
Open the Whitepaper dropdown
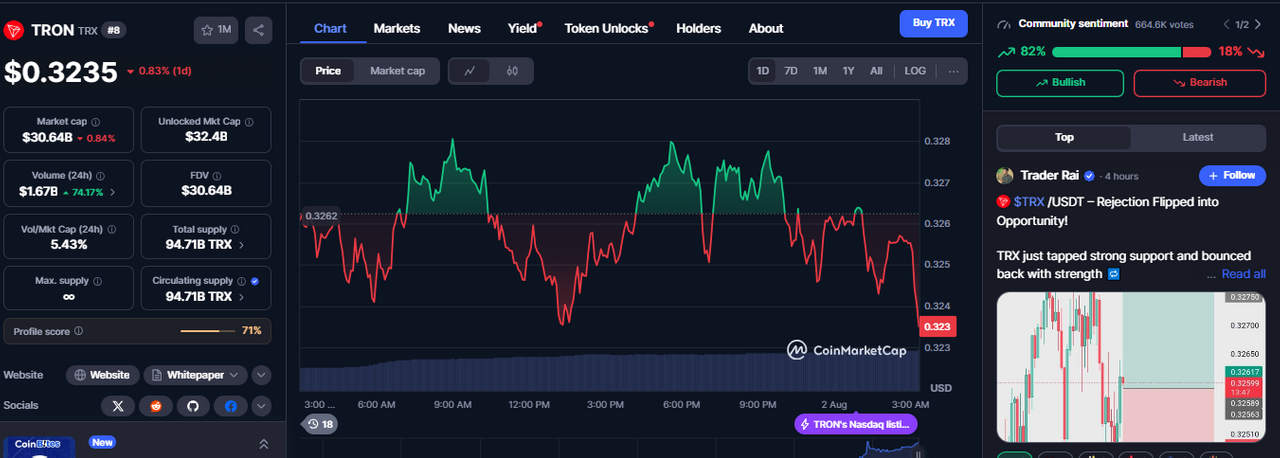(195, 375)
